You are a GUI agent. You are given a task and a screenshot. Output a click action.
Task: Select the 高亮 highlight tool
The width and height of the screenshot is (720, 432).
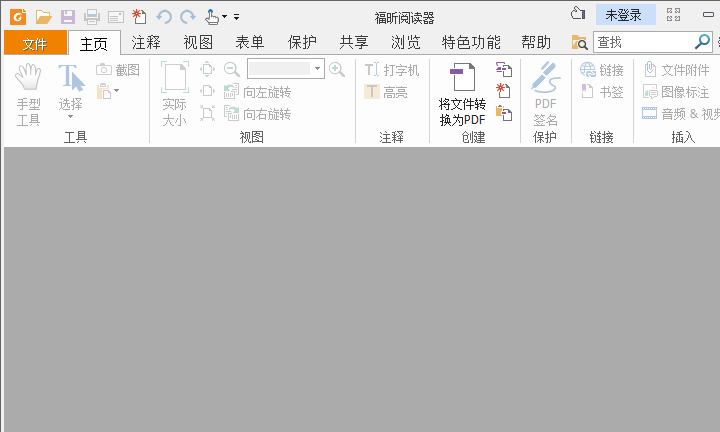pos(386,92)
